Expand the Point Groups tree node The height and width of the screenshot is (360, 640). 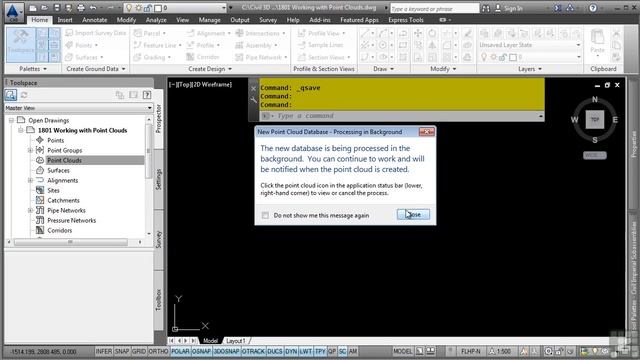point(30,150)
